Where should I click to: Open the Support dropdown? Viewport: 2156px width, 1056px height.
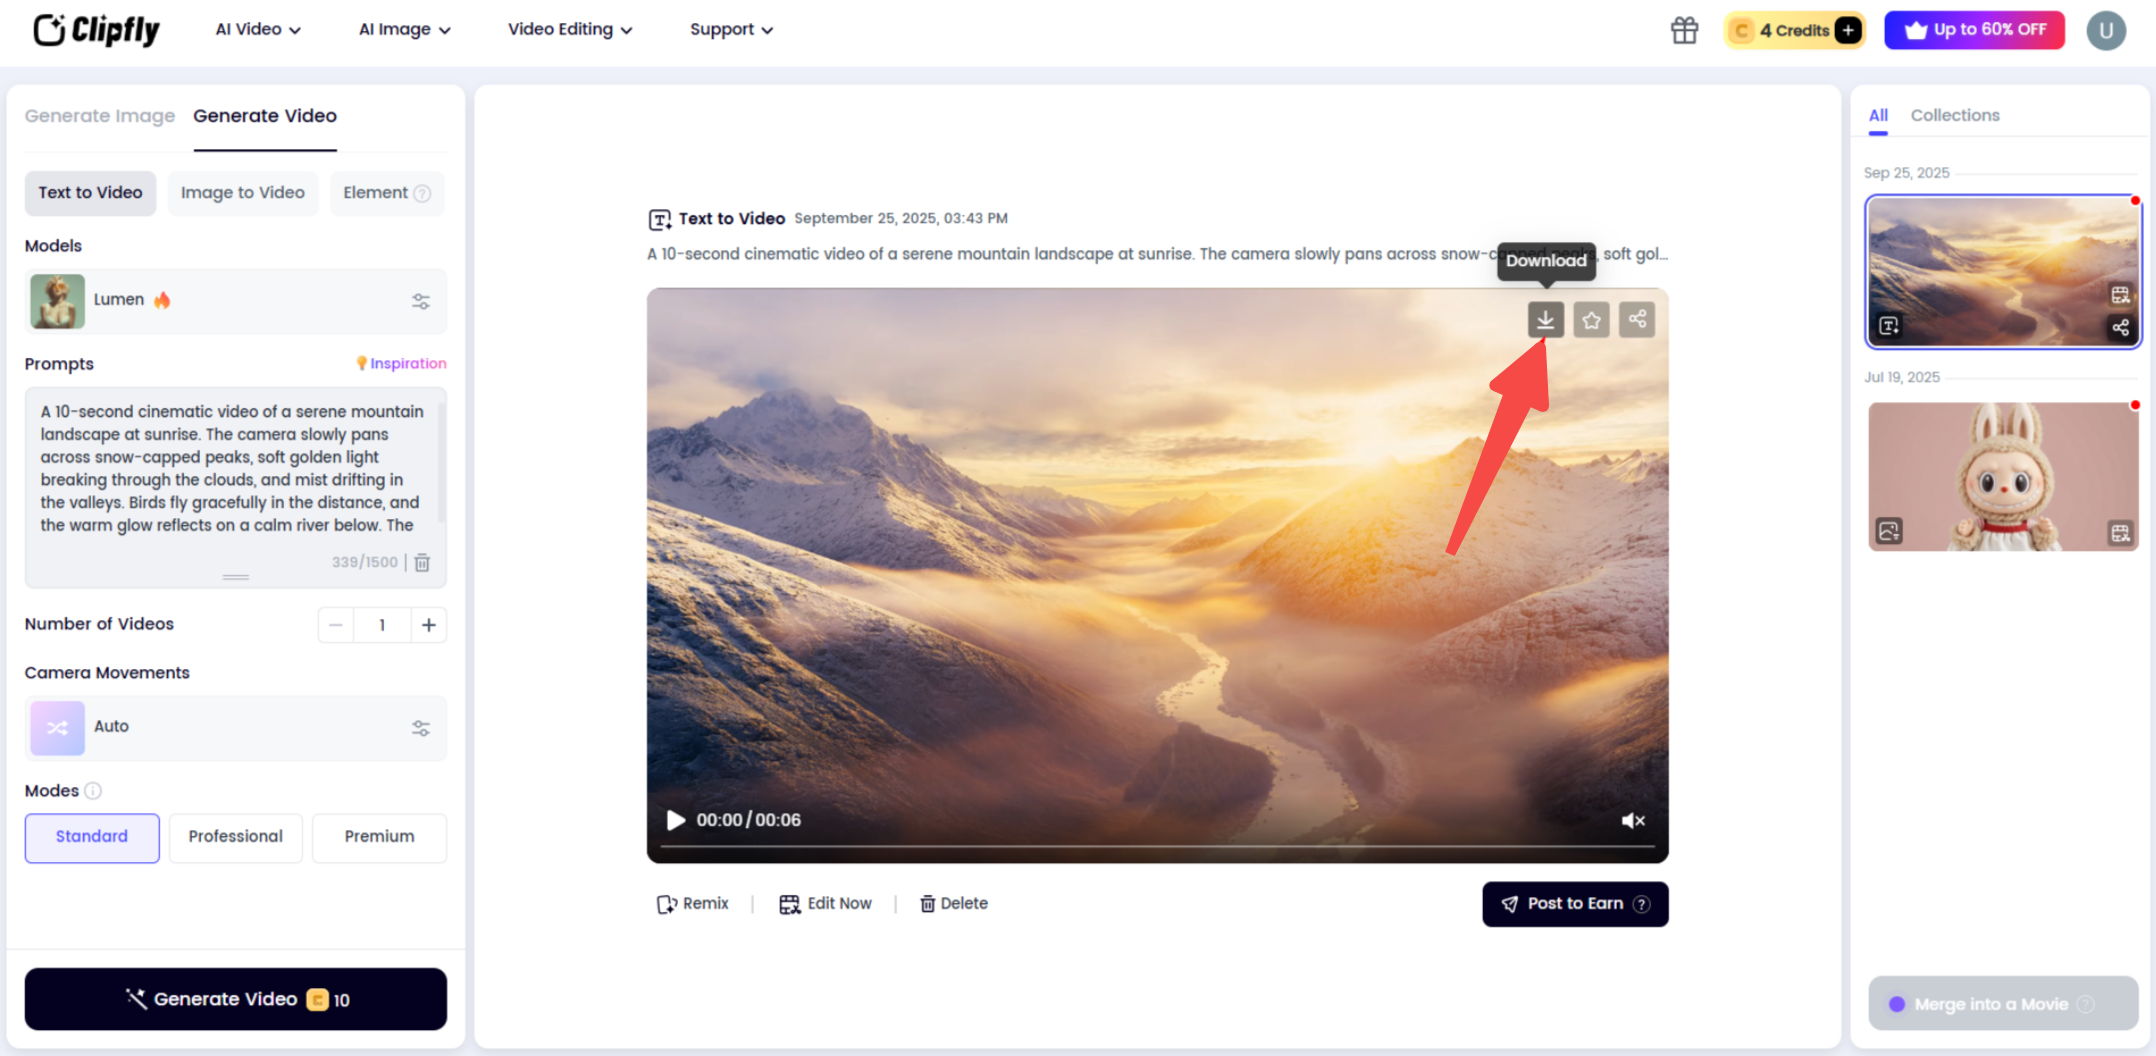tap(730, 29)
